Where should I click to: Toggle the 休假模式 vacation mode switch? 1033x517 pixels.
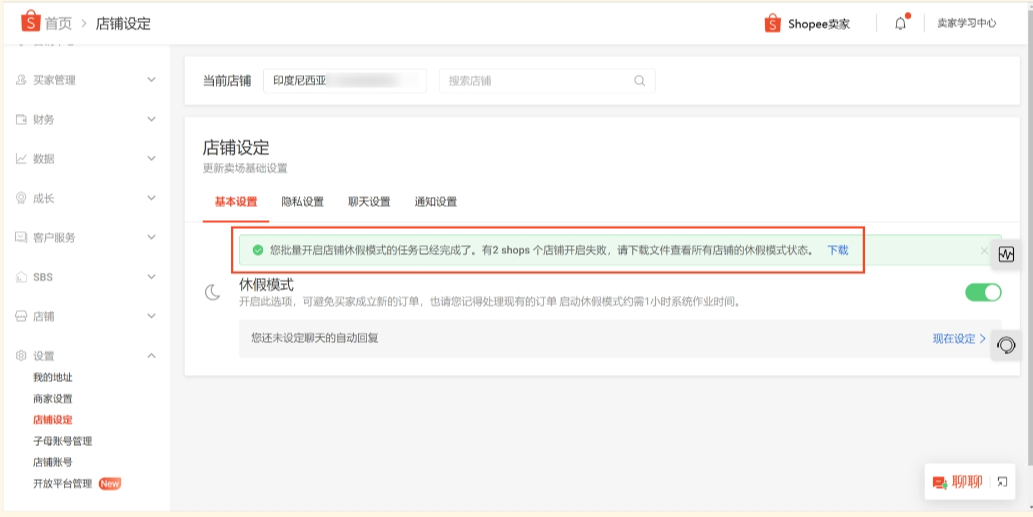coord(982,292)
